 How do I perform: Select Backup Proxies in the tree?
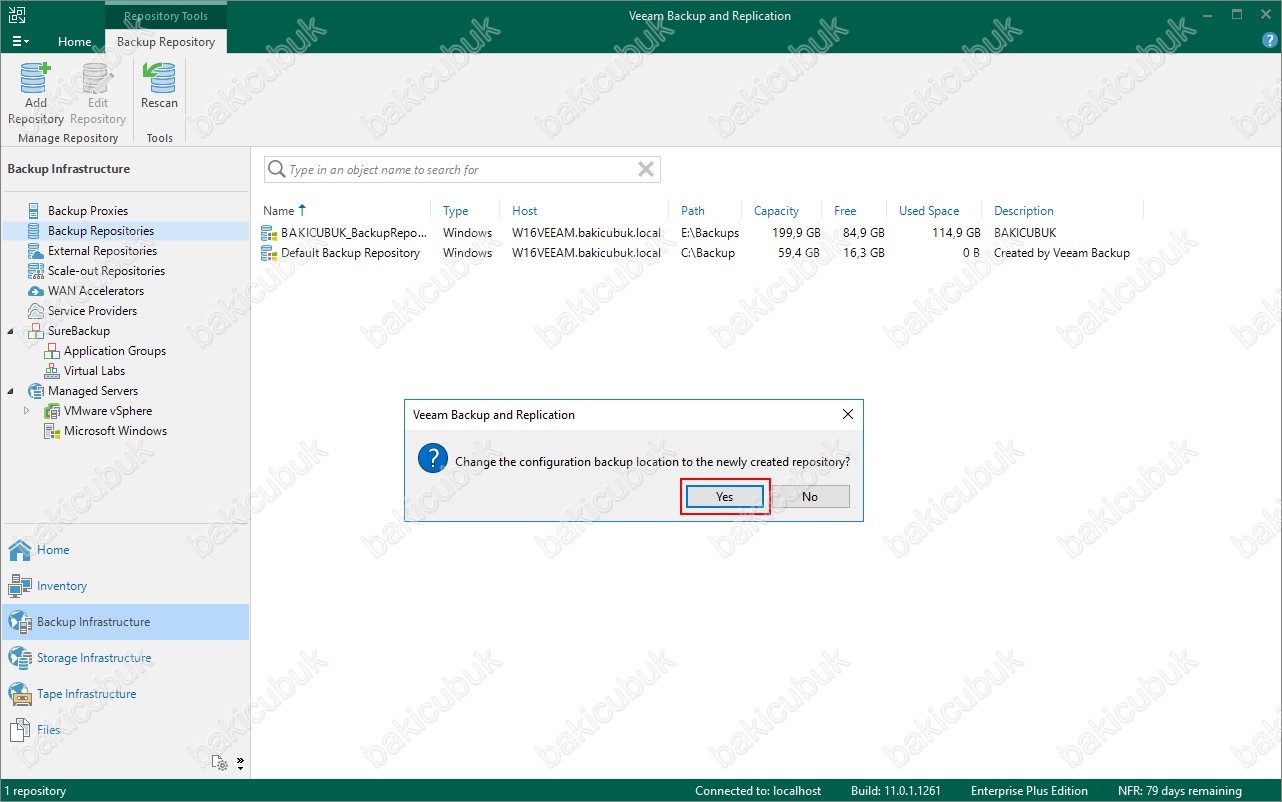(x=88, y=211)
